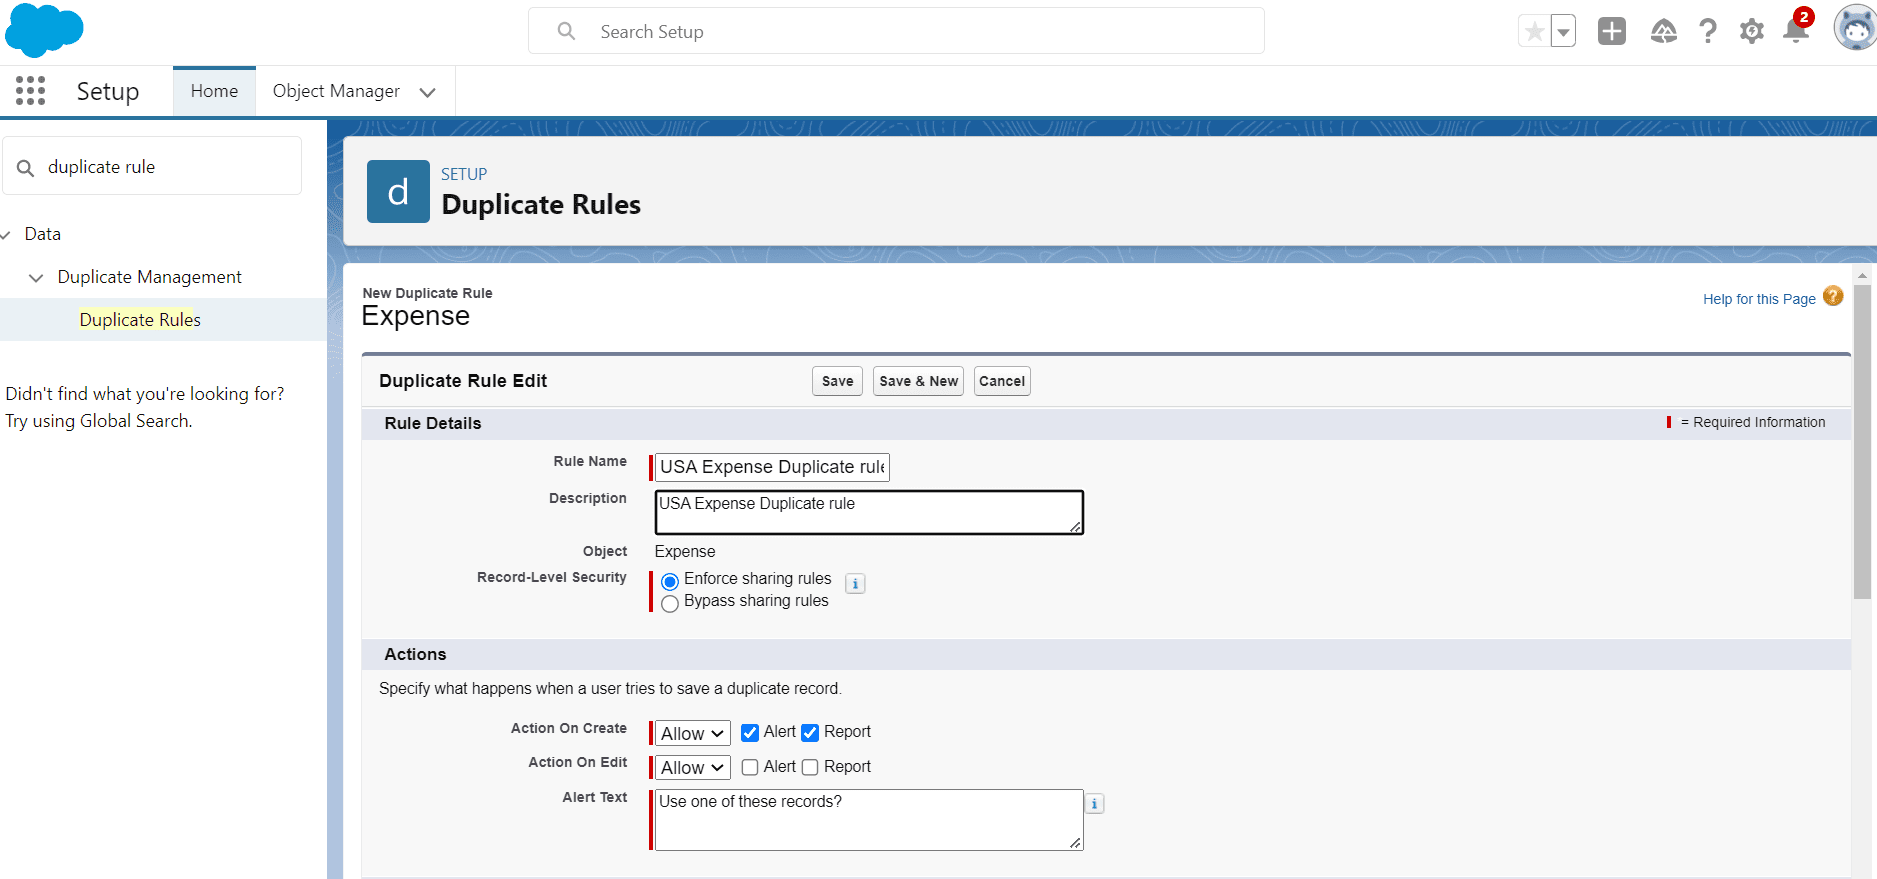This screenshot has height=879, width=1877.
Task: Uncheck Alert for Action On Create
Action: (x=750, y=733)
